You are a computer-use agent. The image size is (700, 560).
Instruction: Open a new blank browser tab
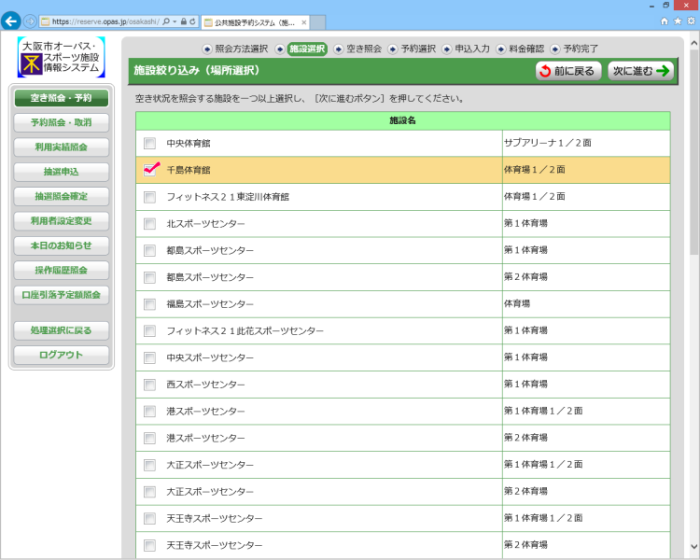pos(318,22)
